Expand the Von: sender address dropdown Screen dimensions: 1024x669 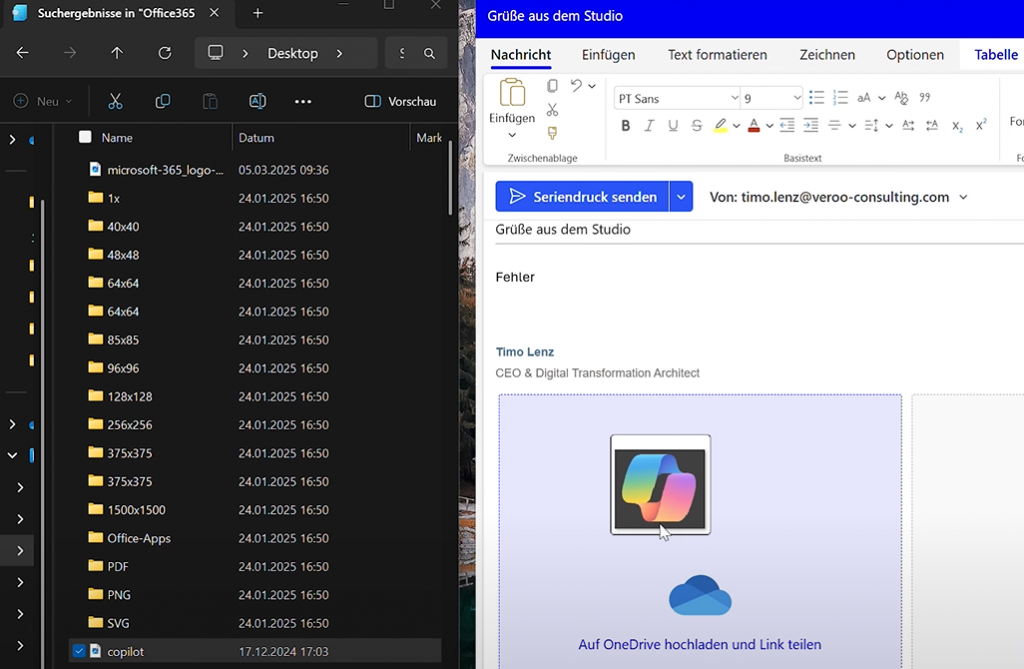(963, 197)
